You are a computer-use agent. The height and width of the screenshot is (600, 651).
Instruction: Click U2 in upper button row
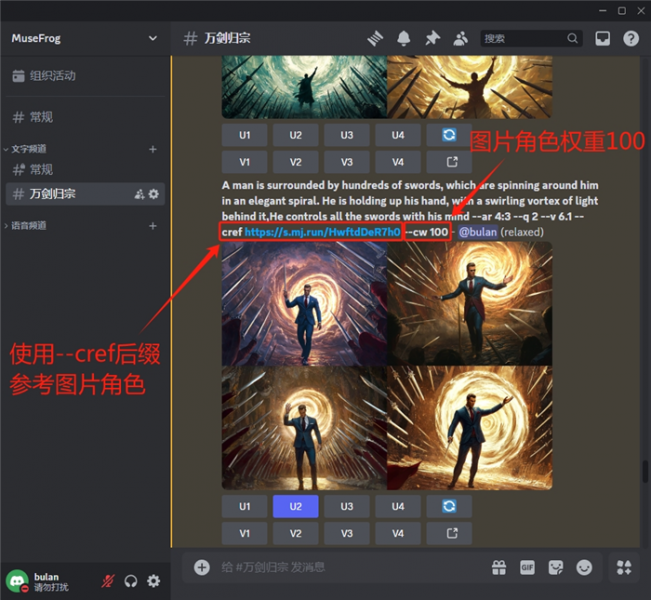point(296,135)
